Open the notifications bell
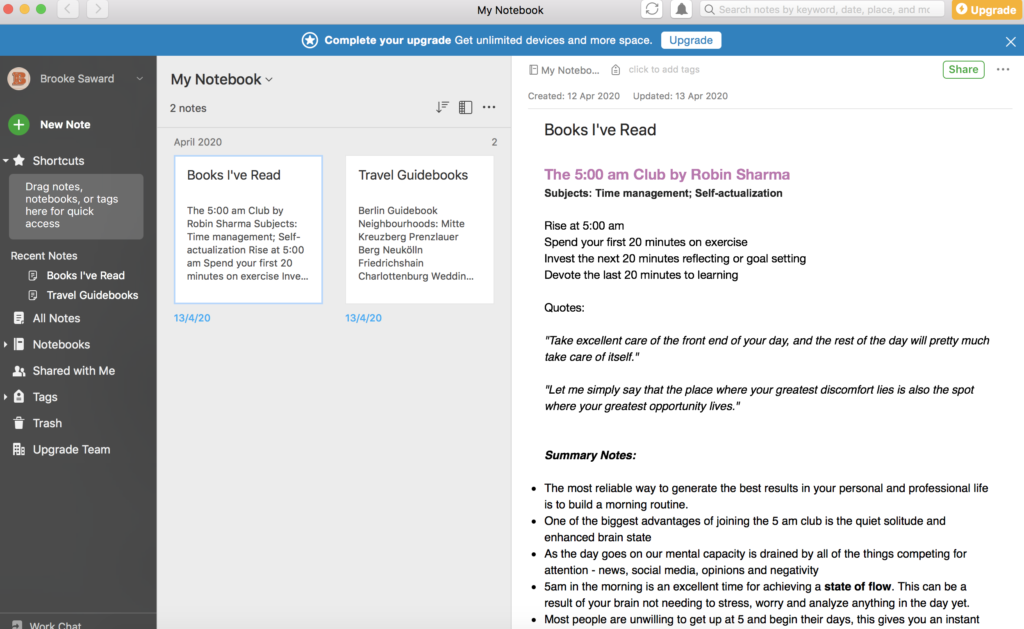This screenshot has height=629, width=1024. 681,9
